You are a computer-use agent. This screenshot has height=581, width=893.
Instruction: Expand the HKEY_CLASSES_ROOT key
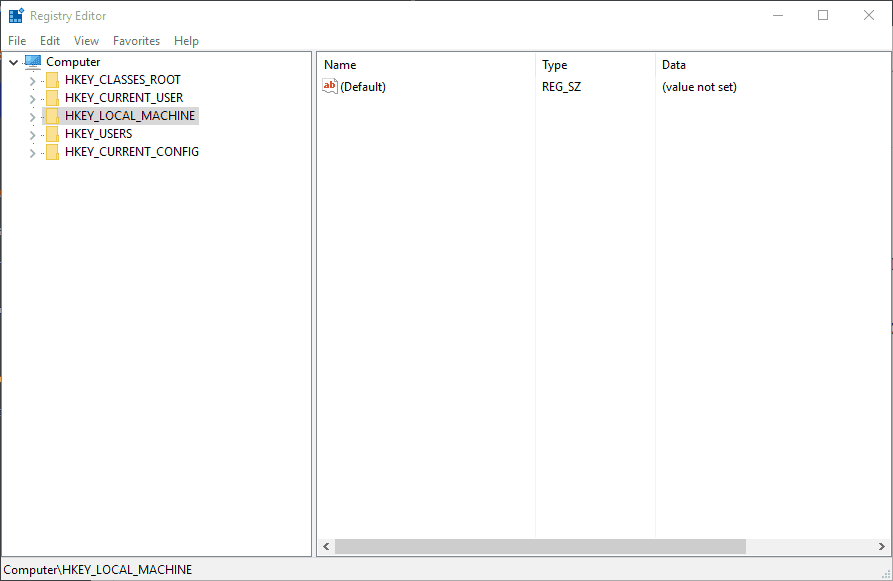[32, 81]
